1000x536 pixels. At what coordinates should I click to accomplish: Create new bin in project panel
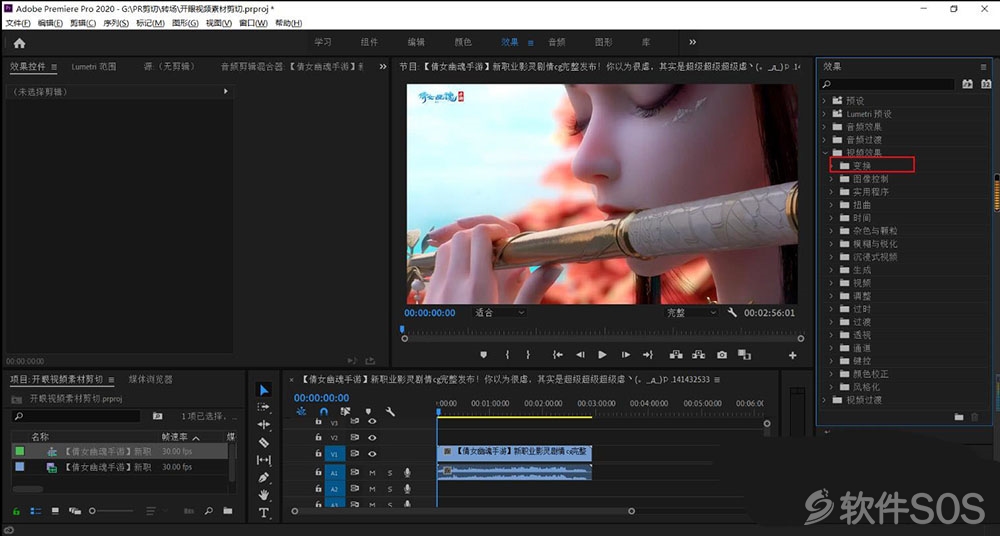[228, 511]
